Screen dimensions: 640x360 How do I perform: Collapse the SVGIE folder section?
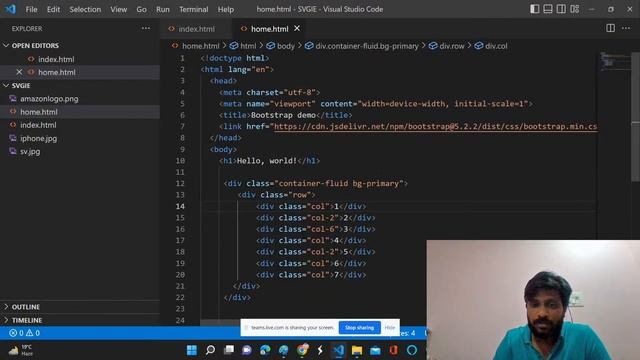tap(21, 86)
